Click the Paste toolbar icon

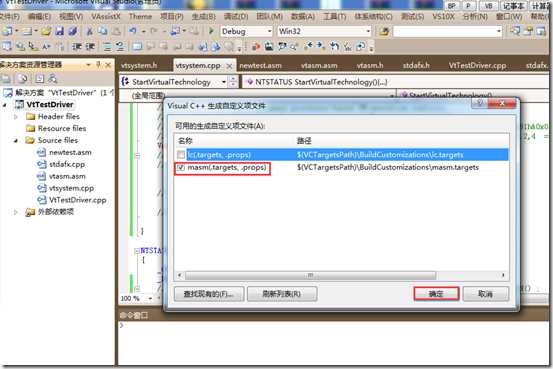click(116, 31)
